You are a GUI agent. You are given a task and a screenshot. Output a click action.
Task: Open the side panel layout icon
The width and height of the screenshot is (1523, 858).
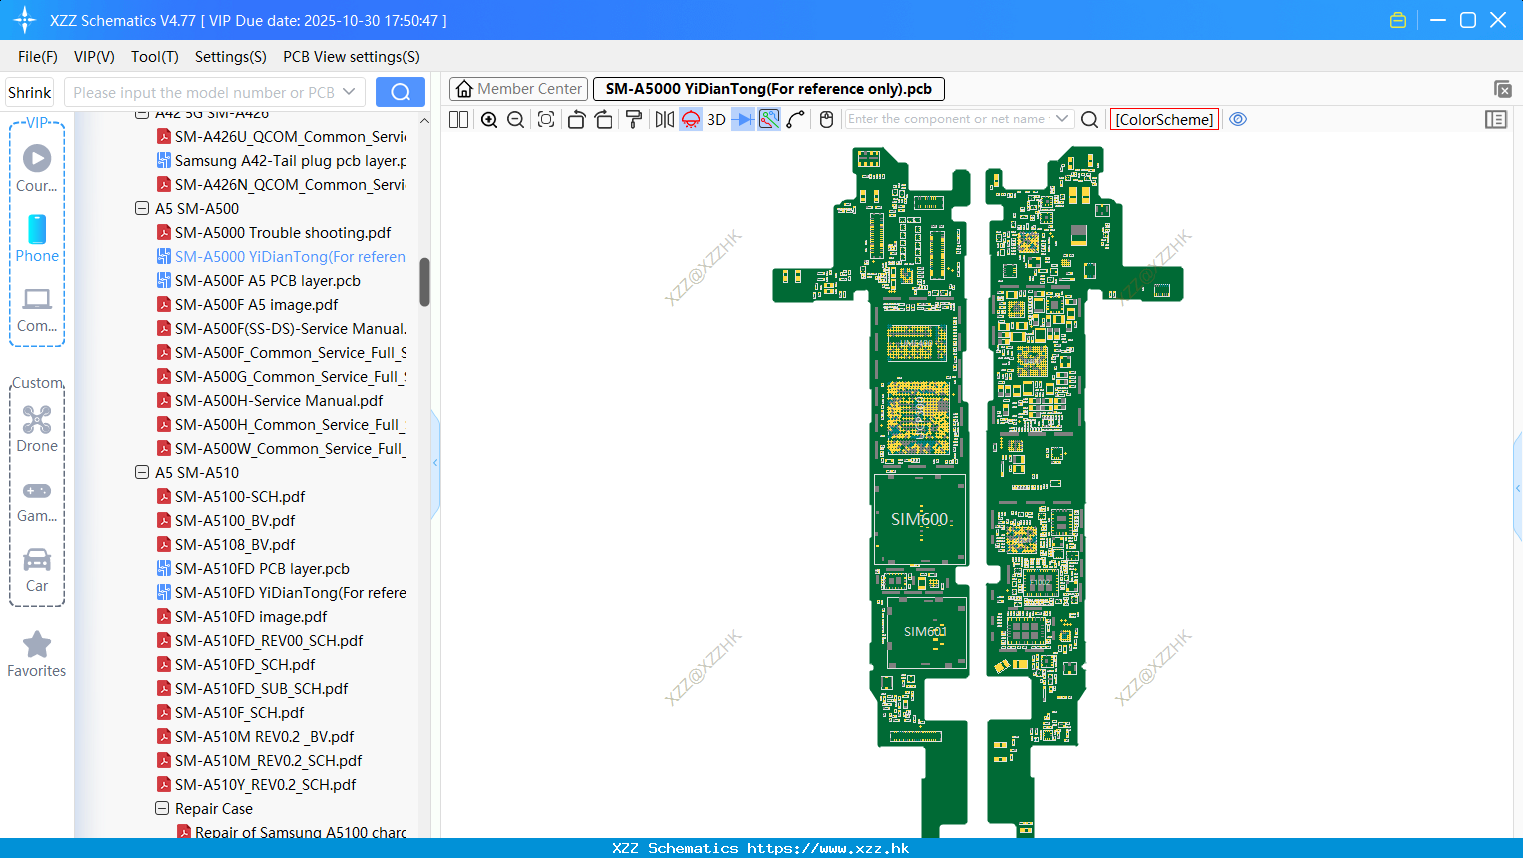1496,120
